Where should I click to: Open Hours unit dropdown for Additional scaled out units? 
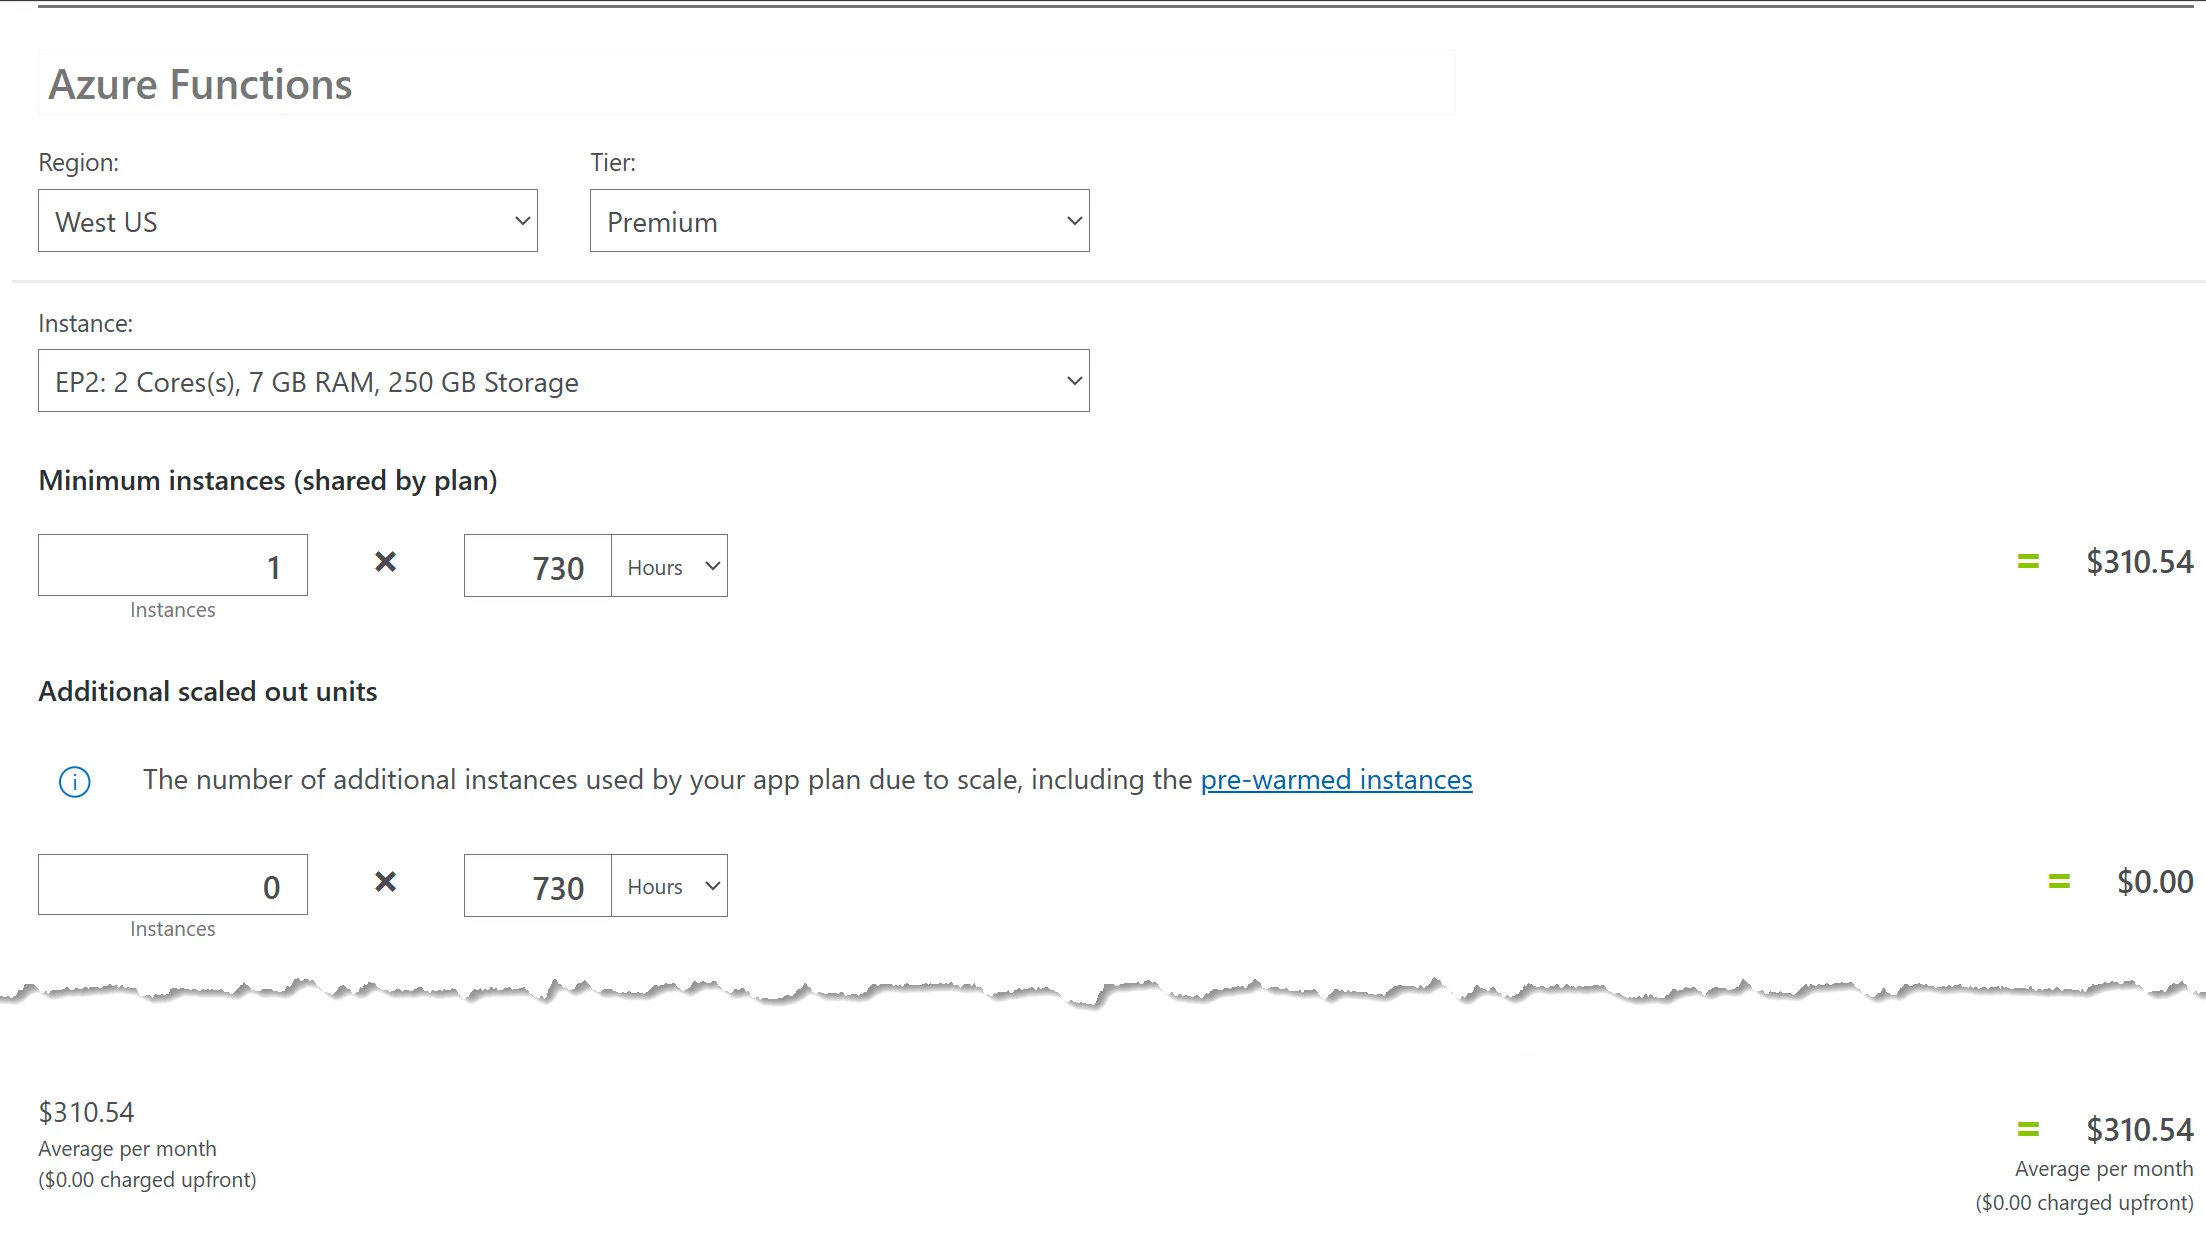[x=669, y=886]
